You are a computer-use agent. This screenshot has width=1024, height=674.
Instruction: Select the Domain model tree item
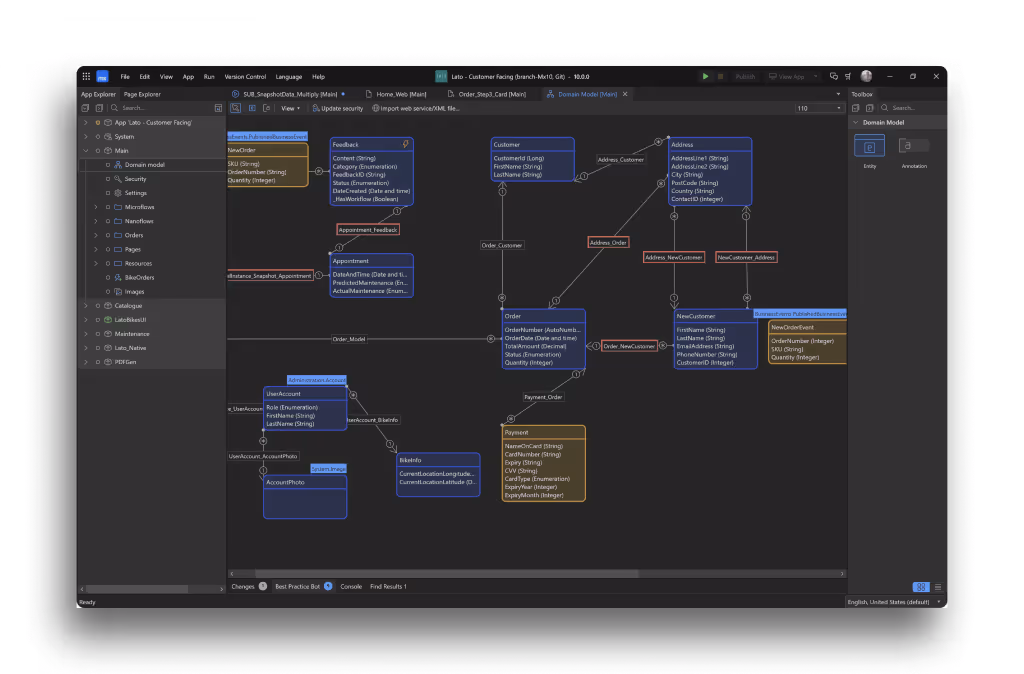[x=144, y=165]
